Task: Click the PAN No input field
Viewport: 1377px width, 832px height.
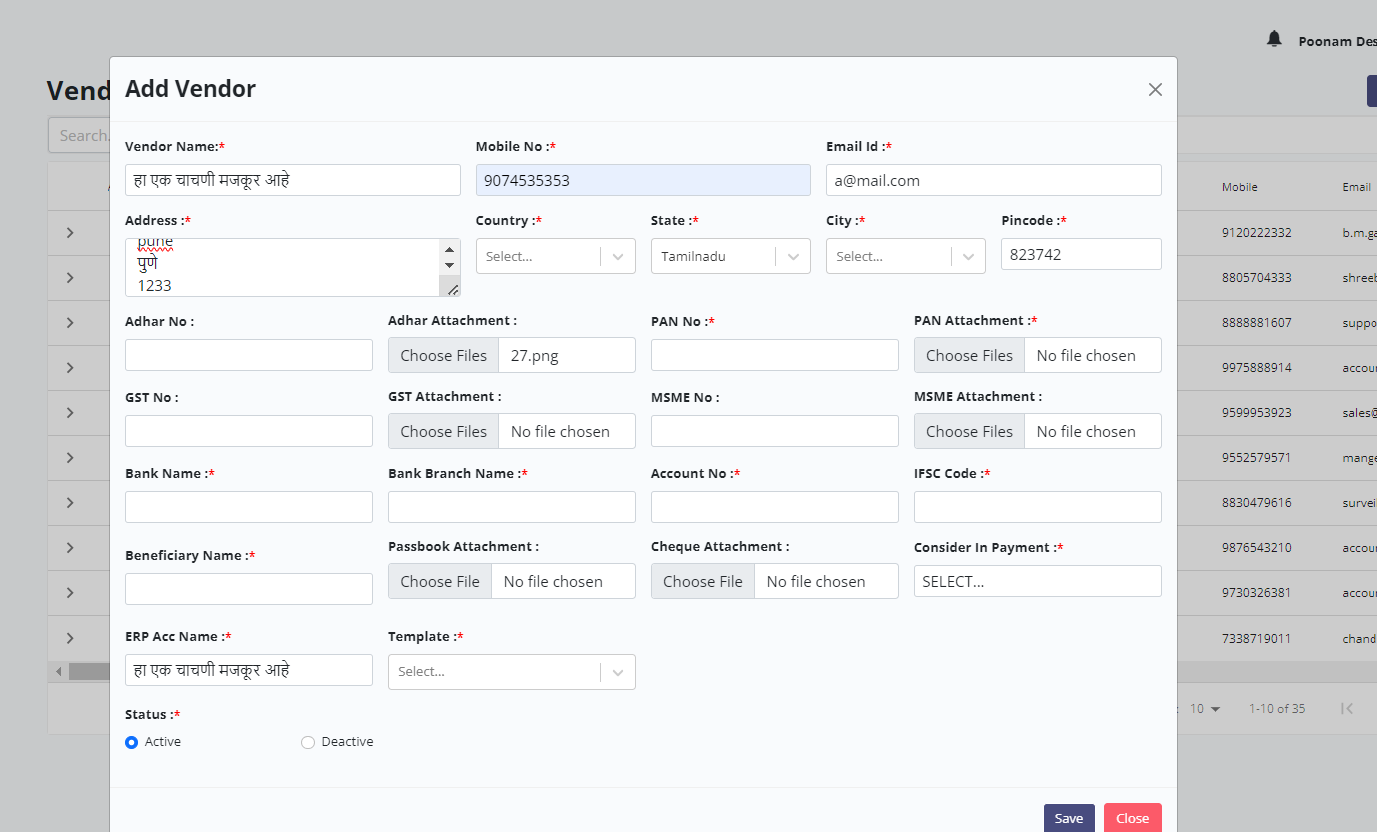Action: tap(775, 355)
